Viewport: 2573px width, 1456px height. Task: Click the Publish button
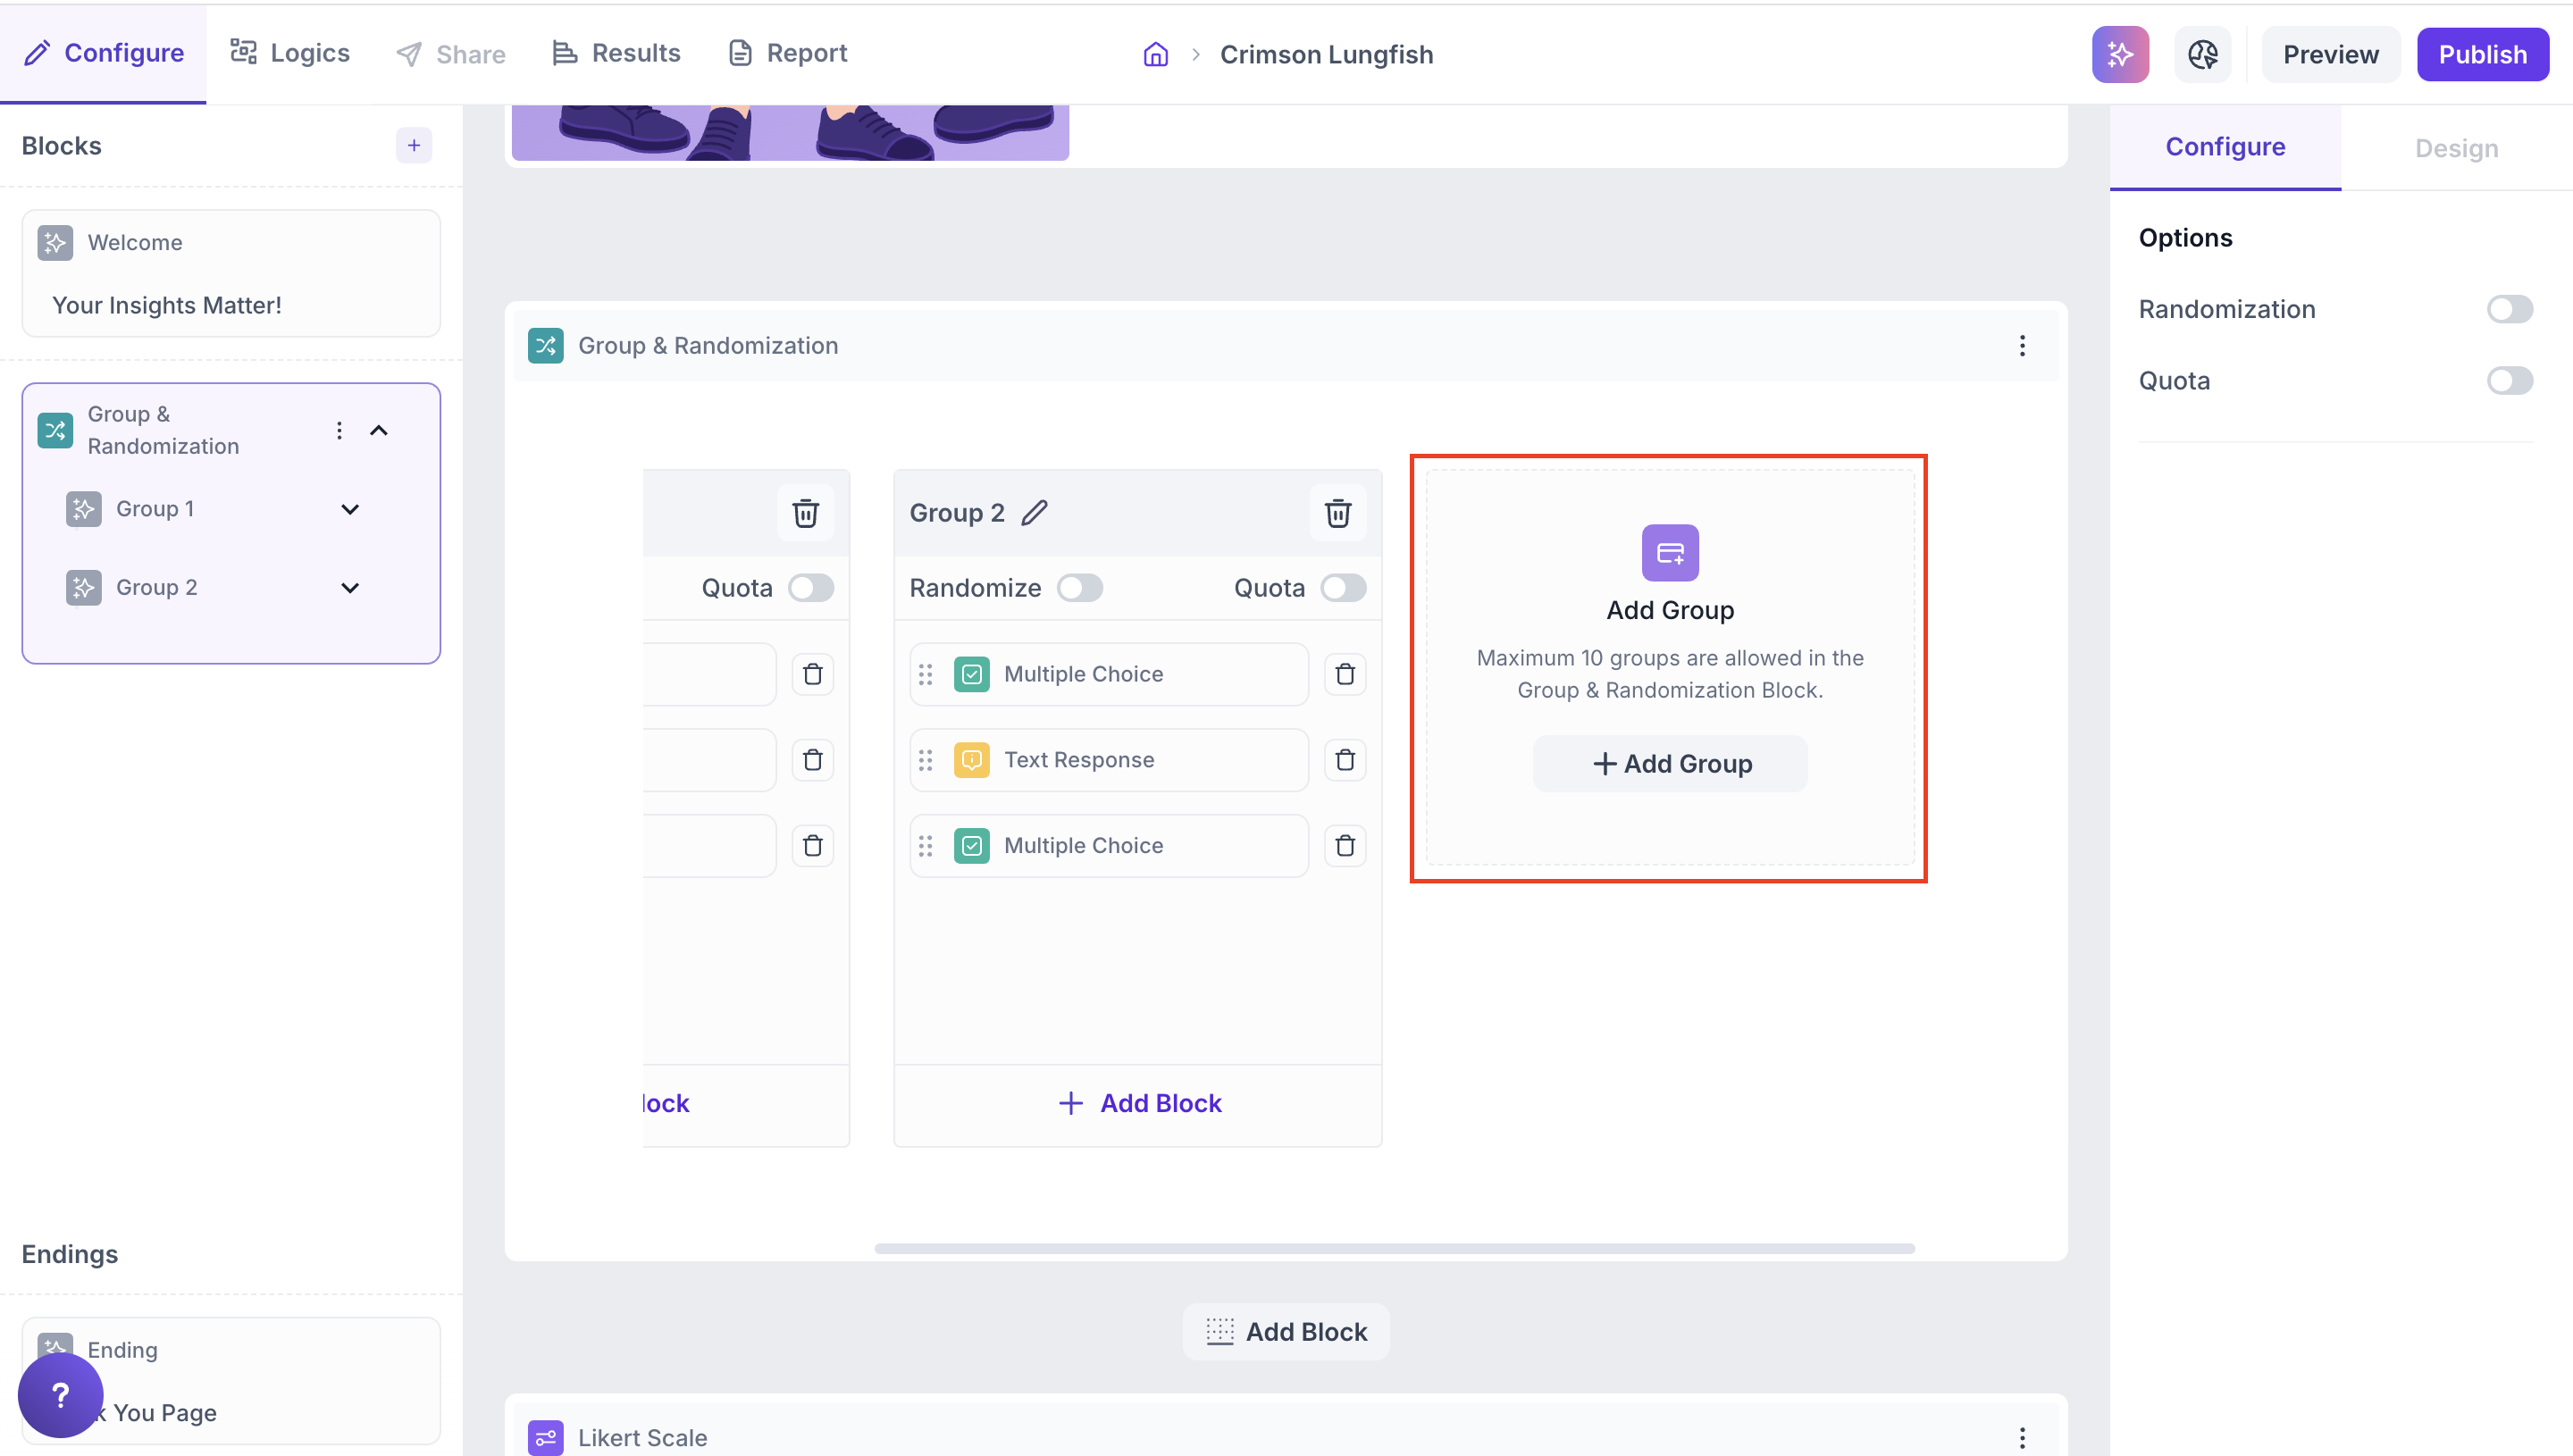pos(2481,54)
